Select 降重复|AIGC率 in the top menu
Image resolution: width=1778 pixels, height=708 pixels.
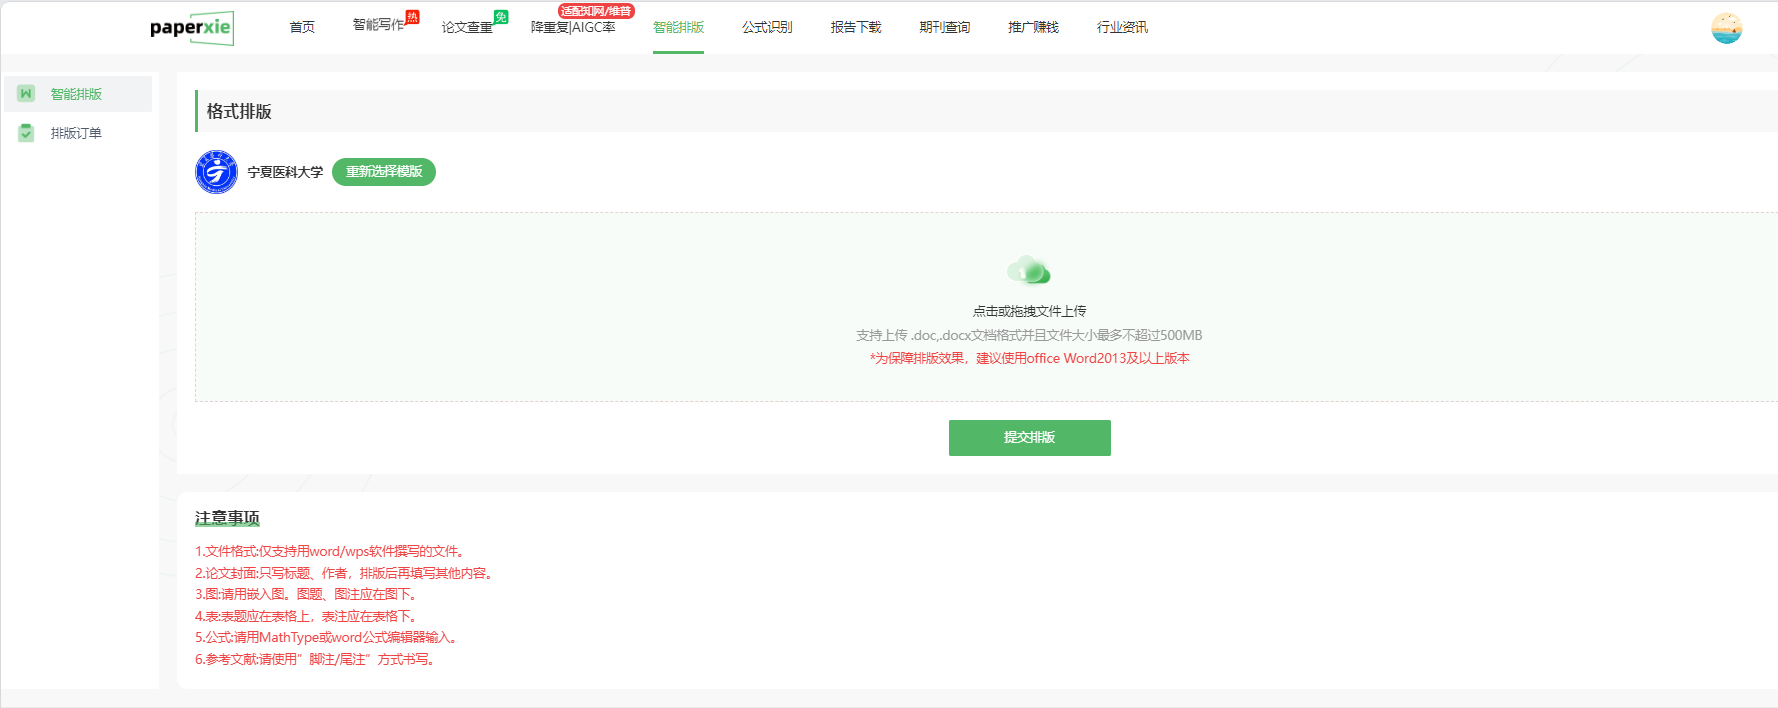click(x=573, y=28)
